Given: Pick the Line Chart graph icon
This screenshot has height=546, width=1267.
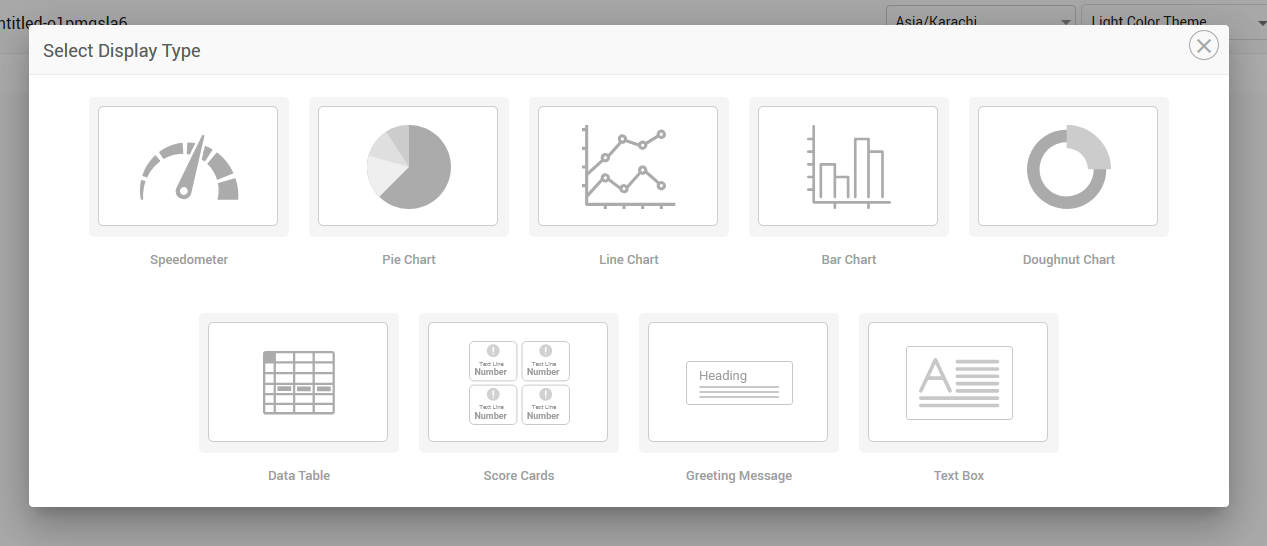Looking at the screenshot, I should pyautogui.click(x=628, y=167).
